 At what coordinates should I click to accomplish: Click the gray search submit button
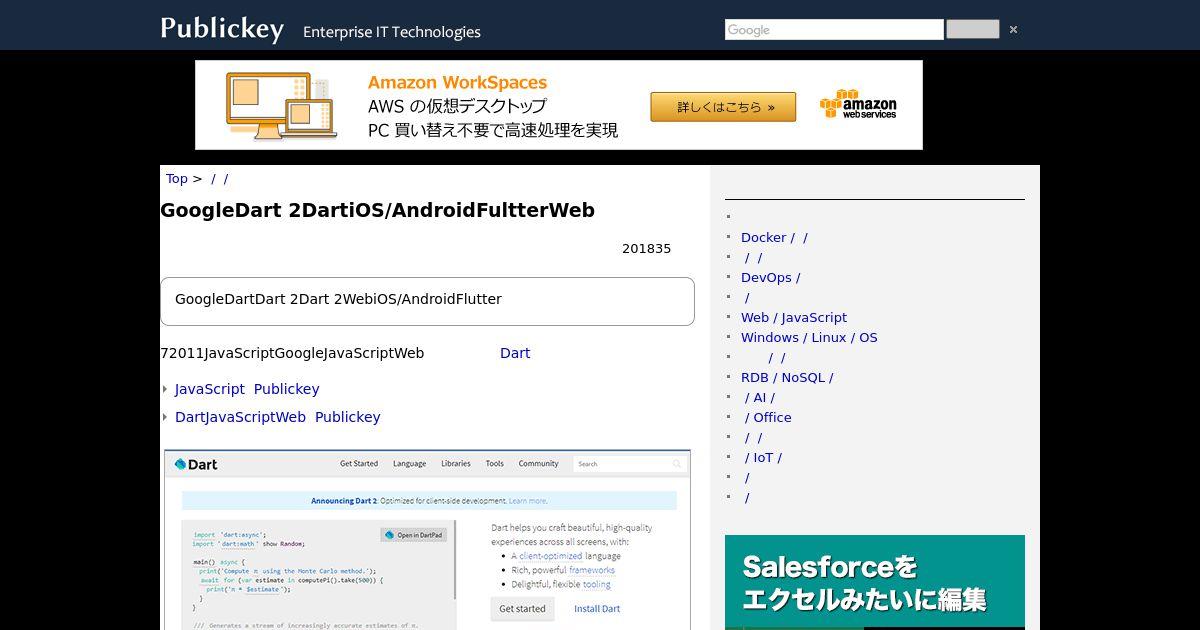click(x=972, y=29)
